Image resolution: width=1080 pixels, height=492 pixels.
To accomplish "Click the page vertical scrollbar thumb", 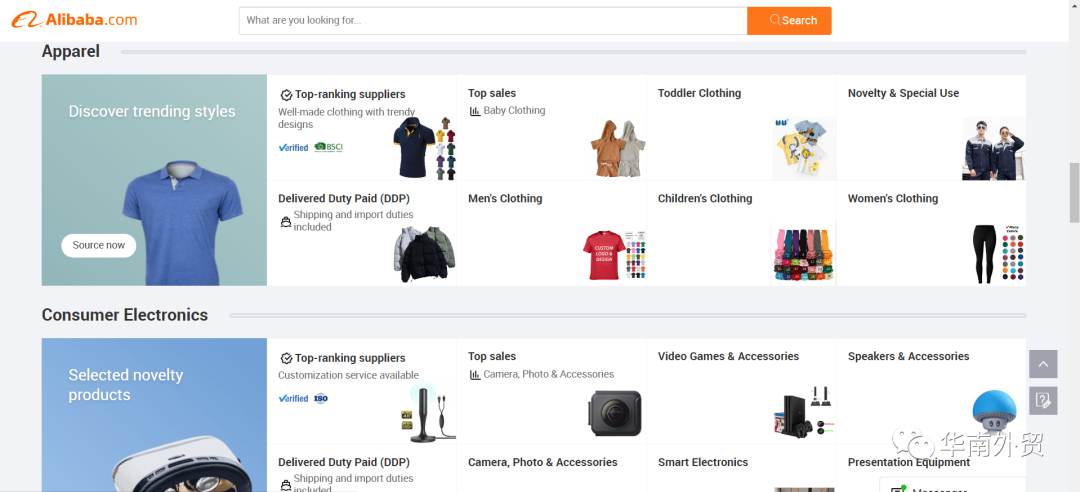I will [x=1074, y=192].
